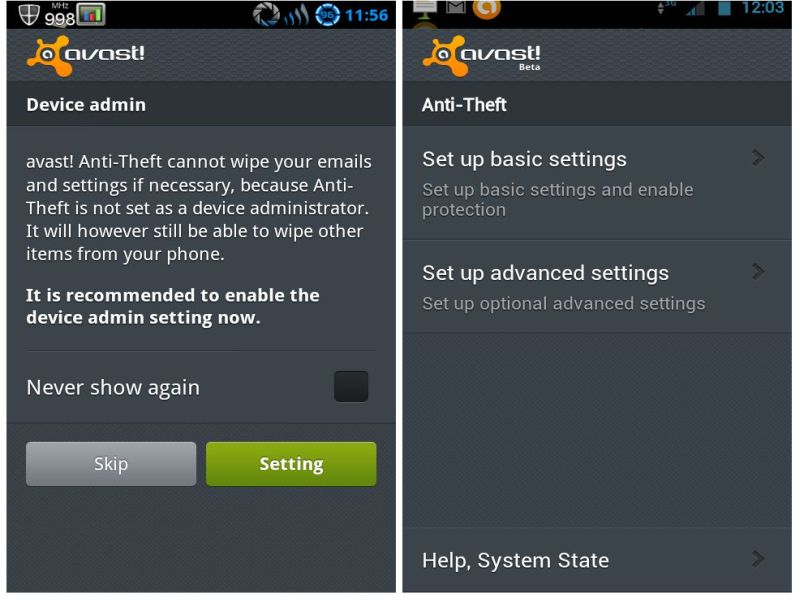The width and height of the screenshot is (800, 600).
Task: Expand Set up basic settings chevron
Action: tap(758, 158)
